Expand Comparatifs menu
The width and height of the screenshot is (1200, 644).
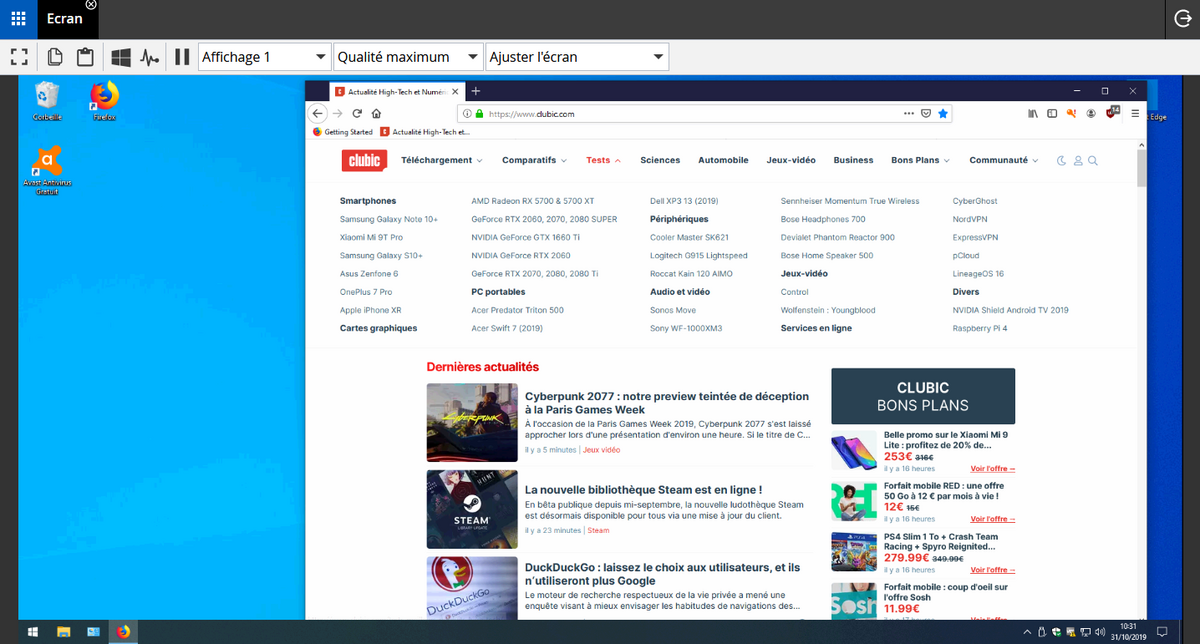tap(534, 160)
